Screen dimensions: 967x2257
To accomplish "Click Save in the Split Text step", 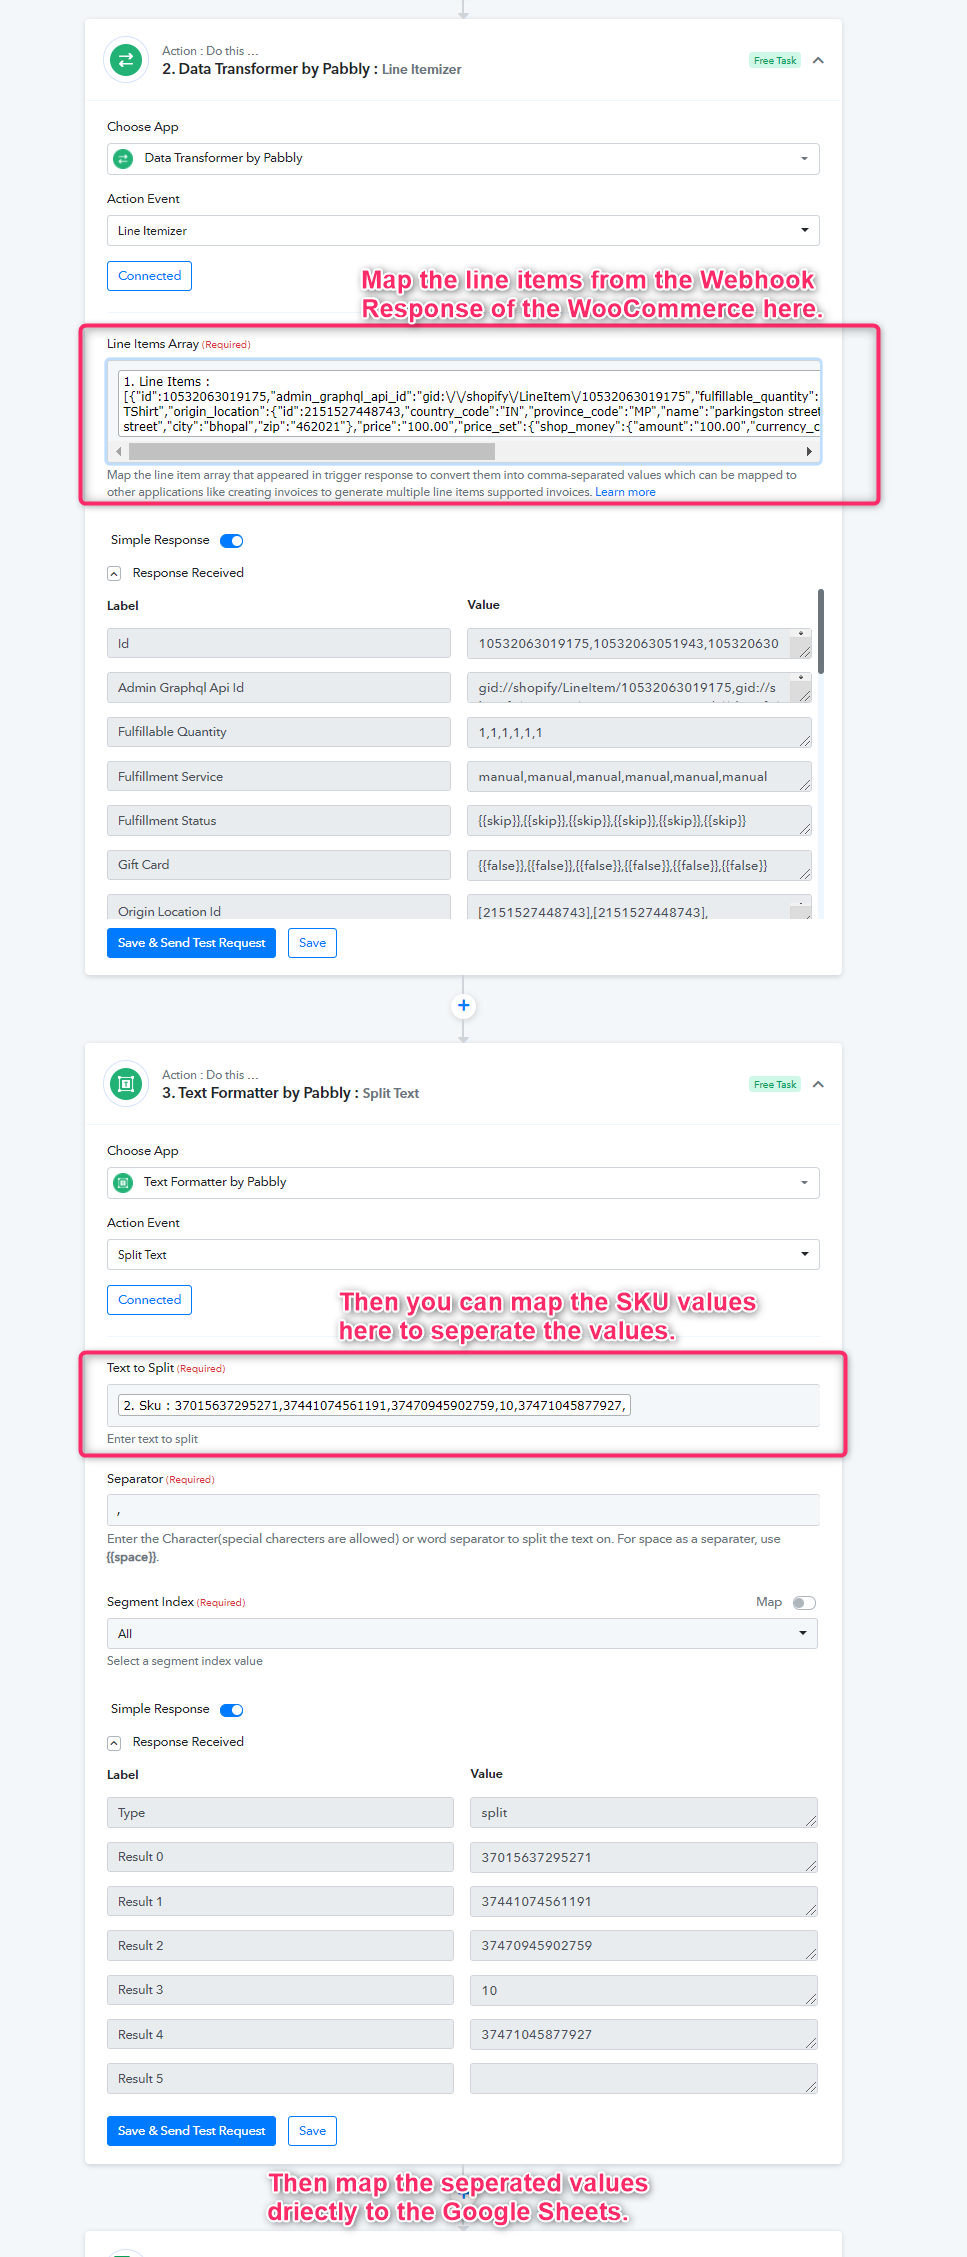I will coord(312,2131).
